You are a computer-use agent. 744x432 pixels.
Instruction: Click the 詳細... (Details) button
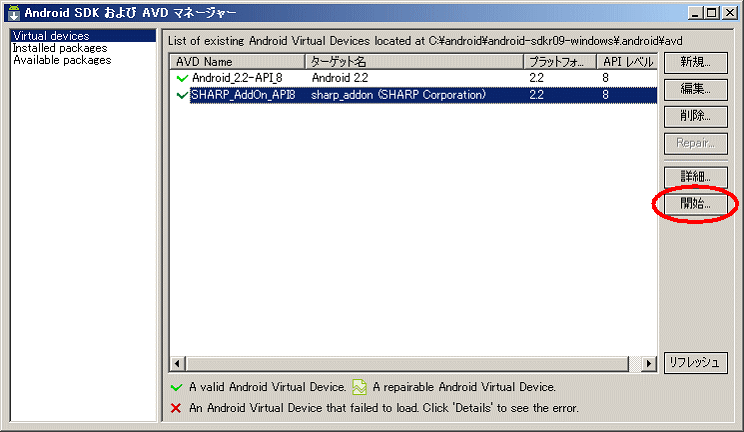(x=696, y=177)
